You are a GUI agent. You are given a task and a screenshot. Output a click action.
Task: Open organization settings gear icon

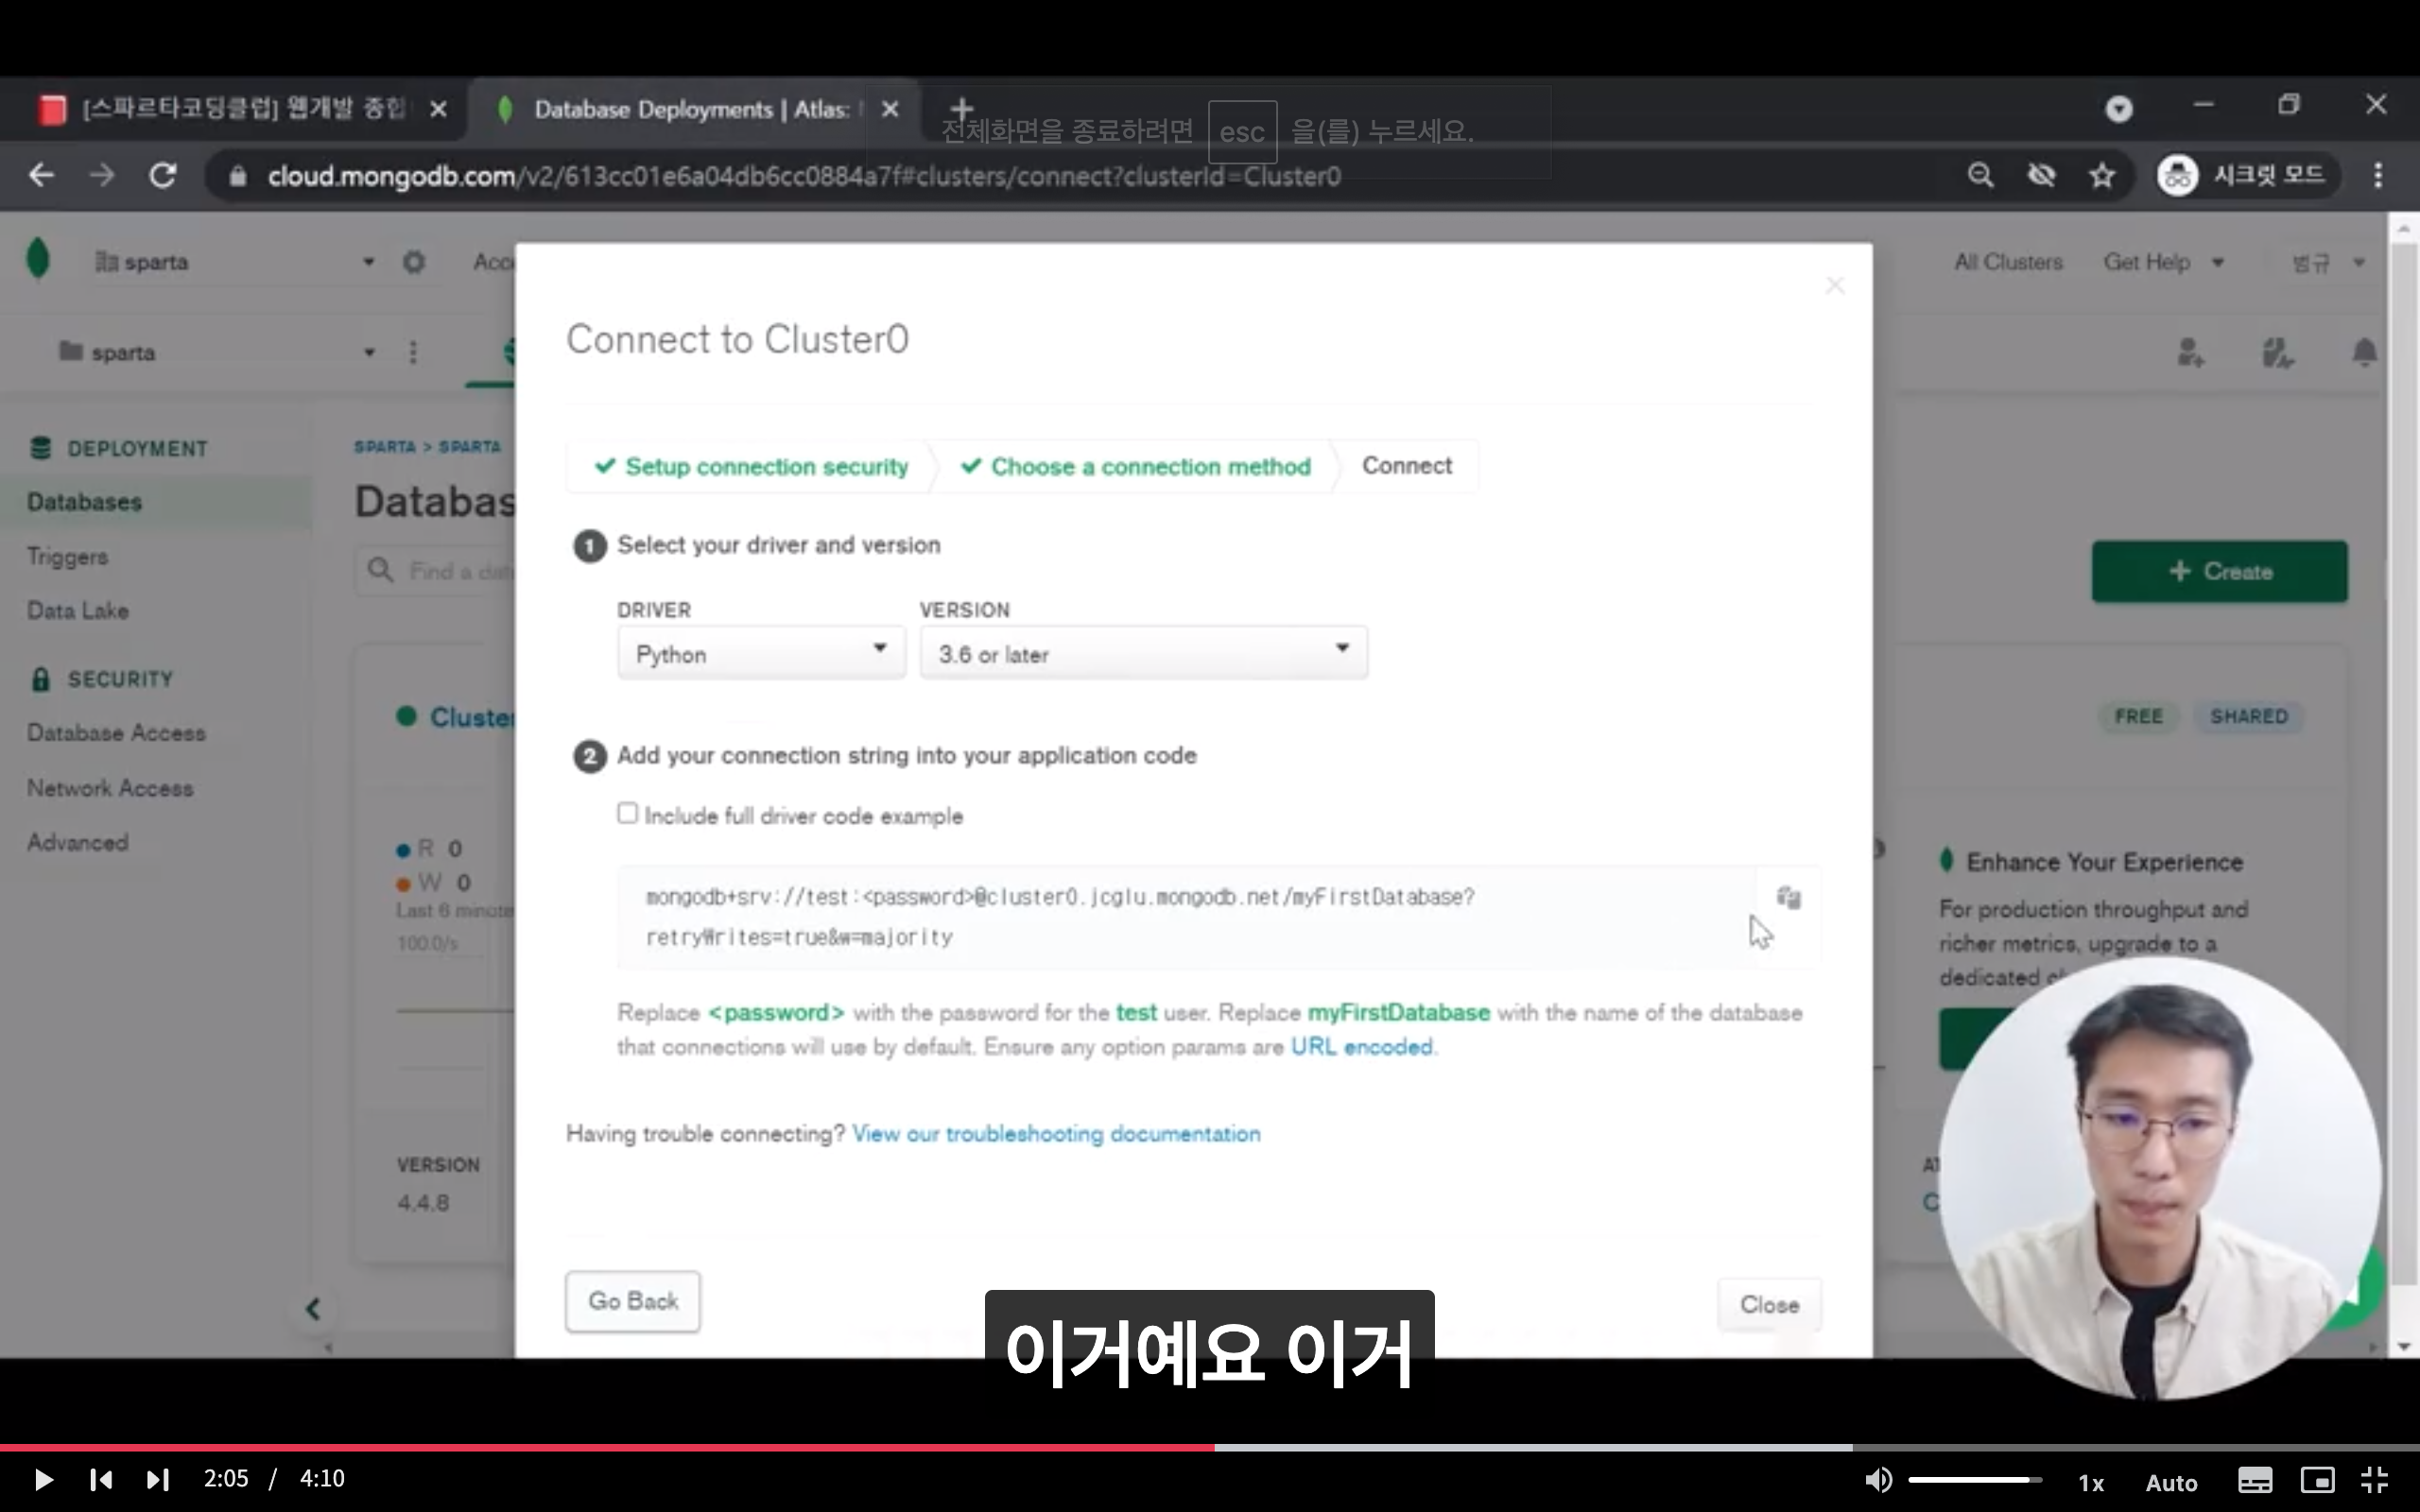point(413,262)
